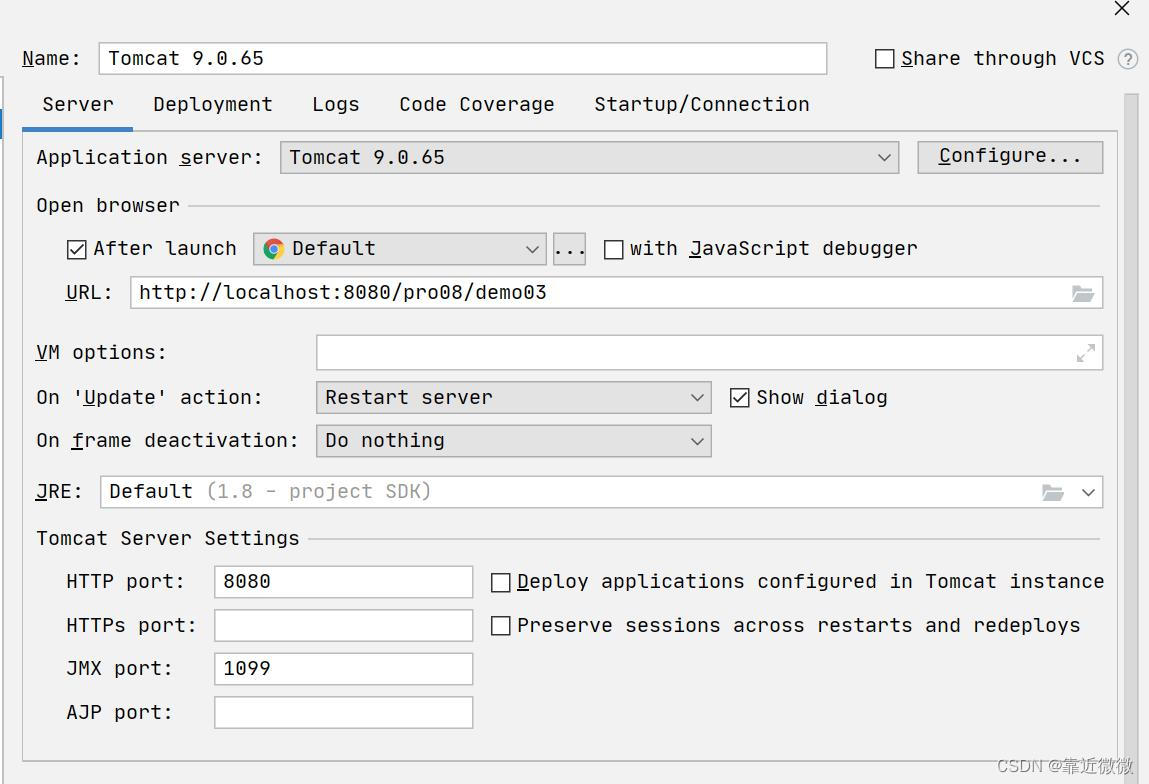Open the On frame deactivation dropdown

tap(514, 441)
